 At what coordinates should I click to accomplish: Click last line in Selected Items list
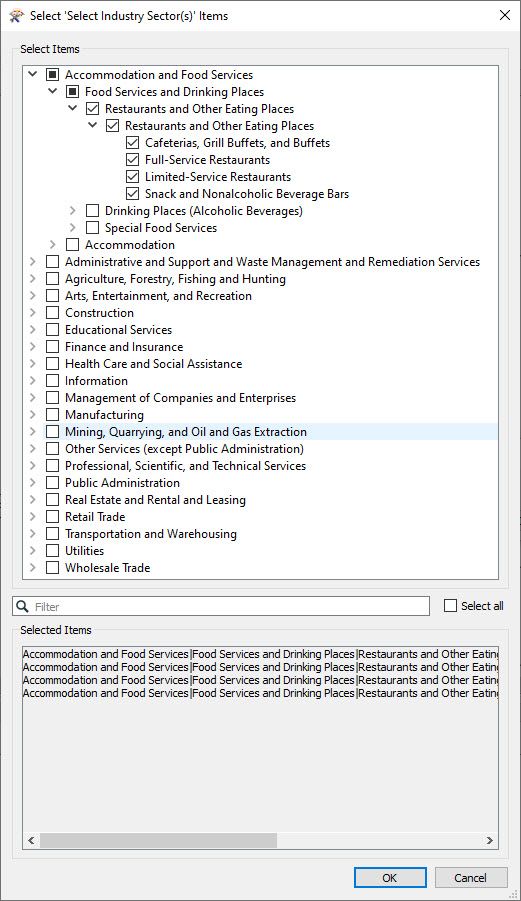tap(261, 693)
